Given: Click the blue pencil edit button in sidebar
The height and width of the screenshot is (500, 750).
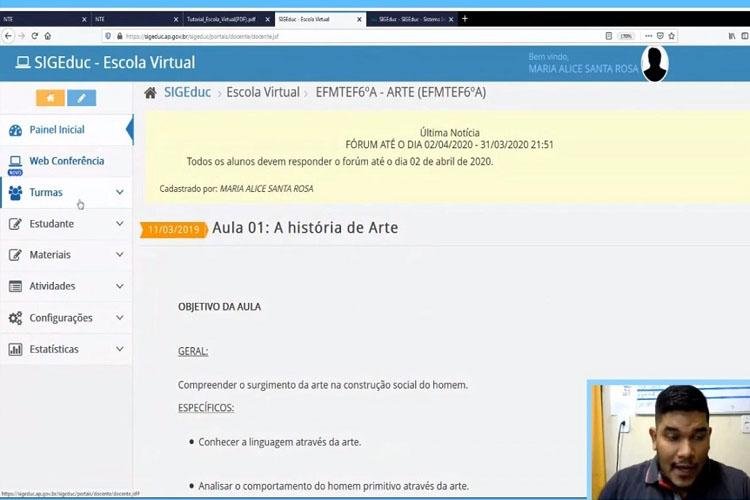Looking at the screenshot, I should (81, 98).
